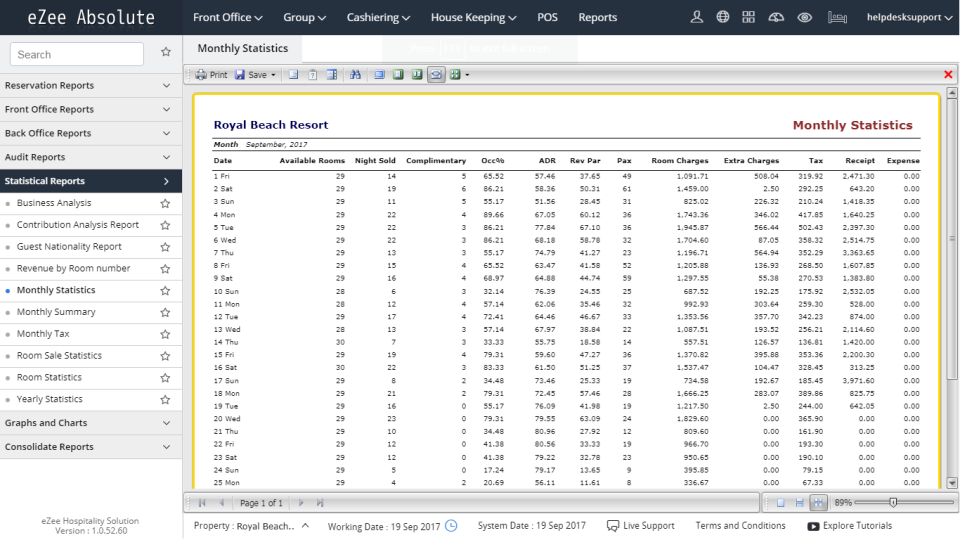Open the grid squares icon in header
This screenshot has height=540, width=960.
(x=749, y=17)
